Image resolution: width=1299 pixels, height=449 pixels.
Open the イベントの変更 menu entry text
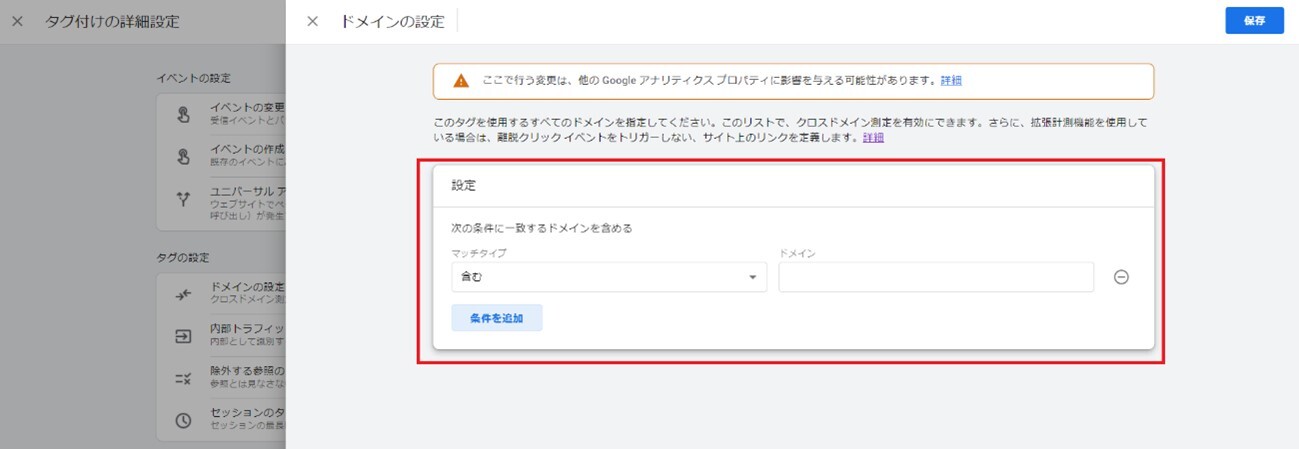pos(247,107)
